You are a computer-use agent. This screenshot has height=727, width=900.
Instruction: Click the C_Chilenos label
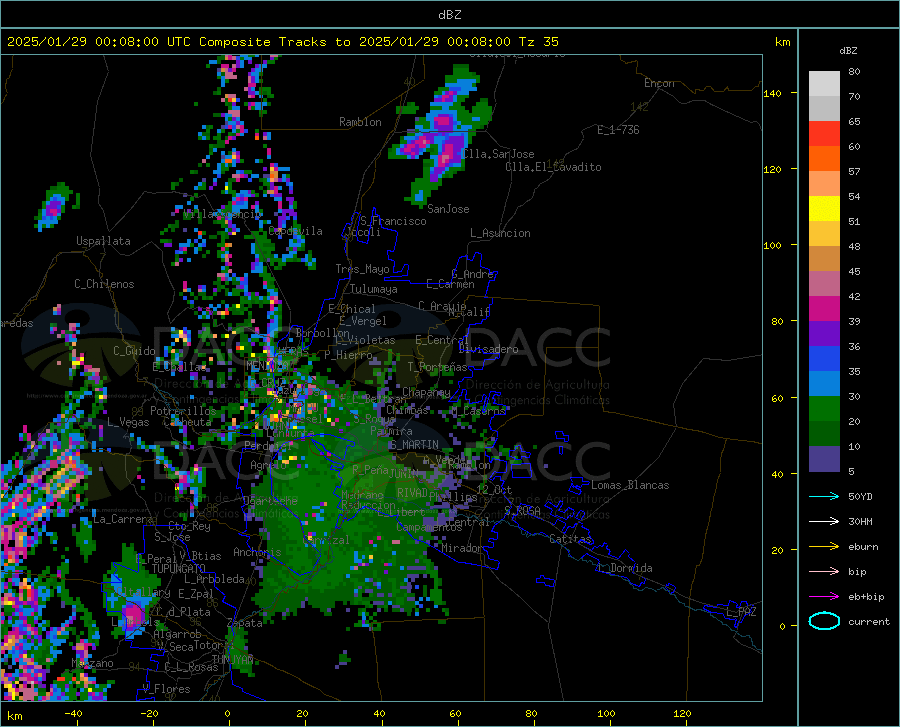point(104,284)
